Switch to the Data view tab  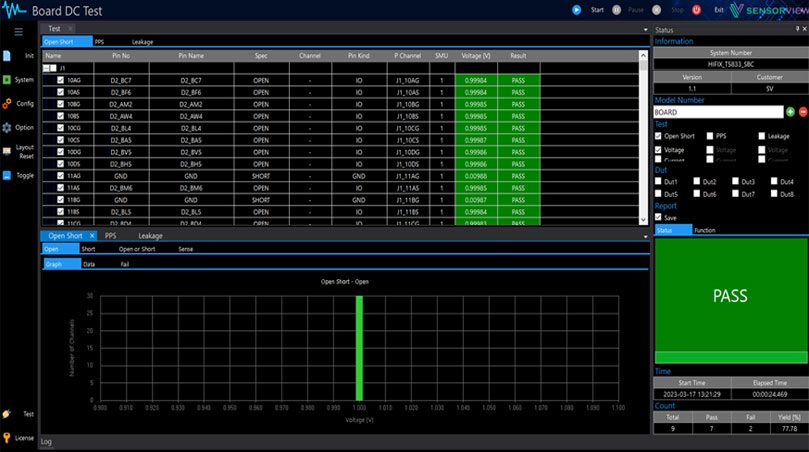[89, 264]
